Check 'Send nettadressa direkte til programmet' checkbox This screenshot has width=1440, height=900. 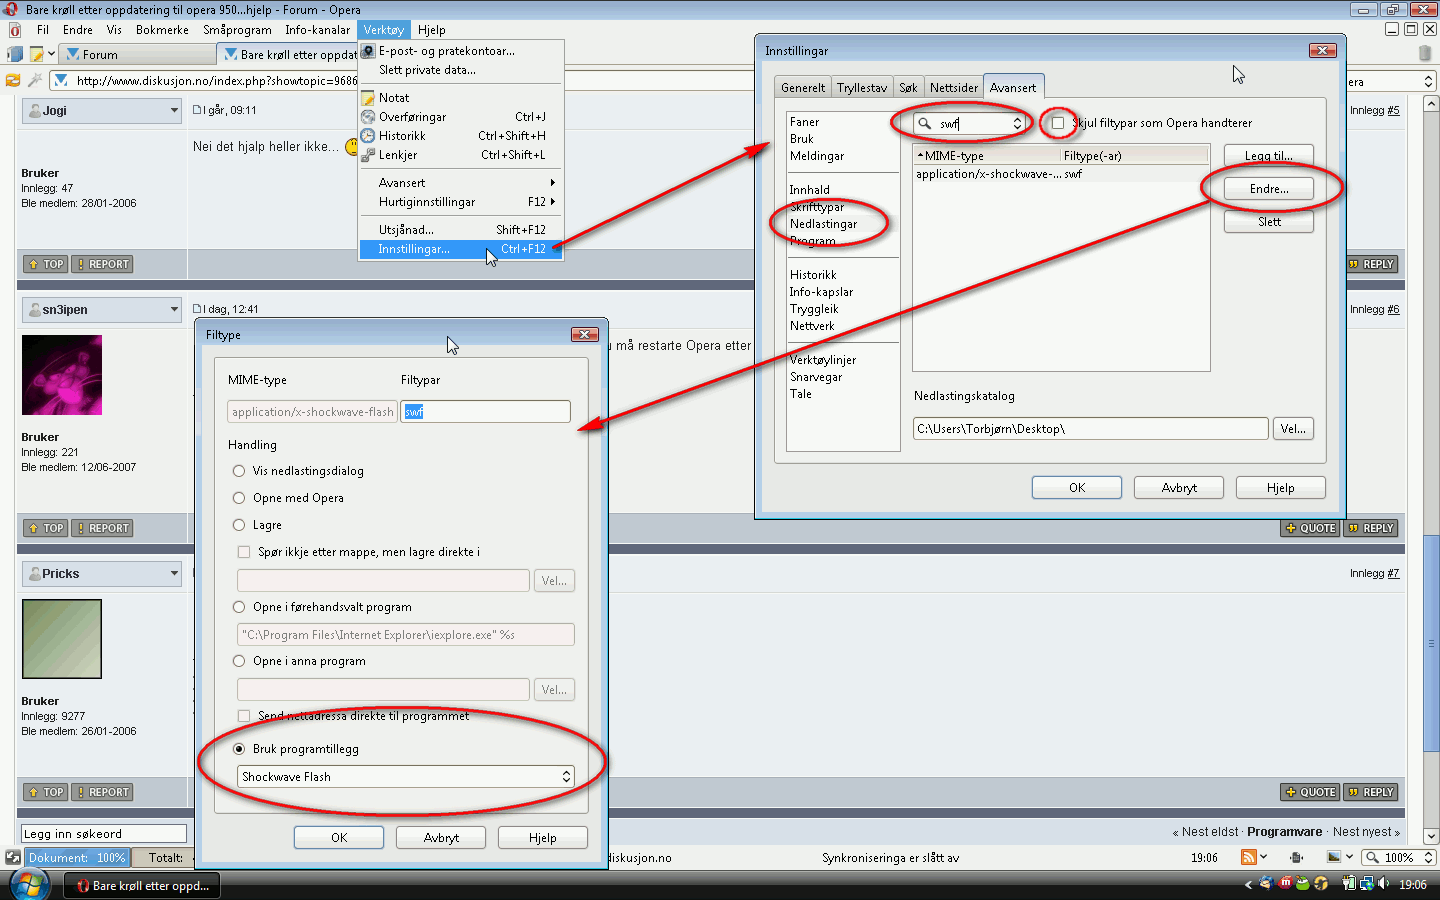(x=244, y=716)
